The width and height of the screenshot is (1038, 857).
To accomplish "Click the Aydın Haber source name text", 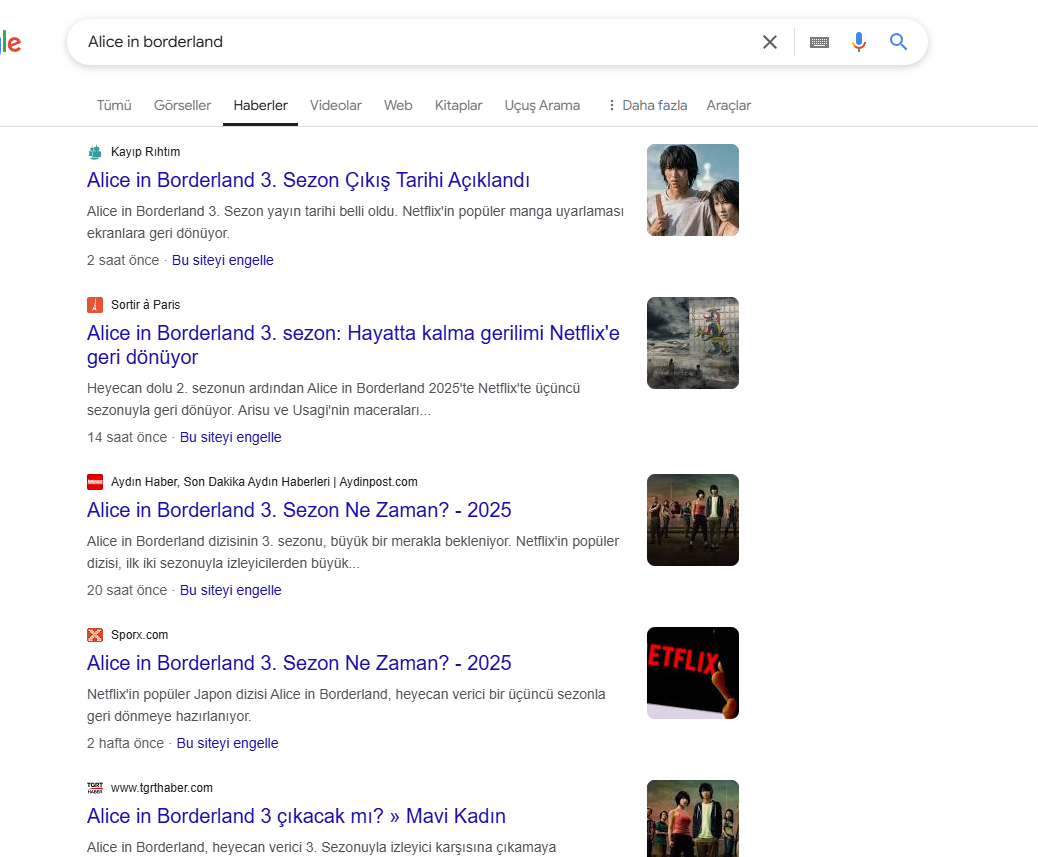I will tap(264, 482).
